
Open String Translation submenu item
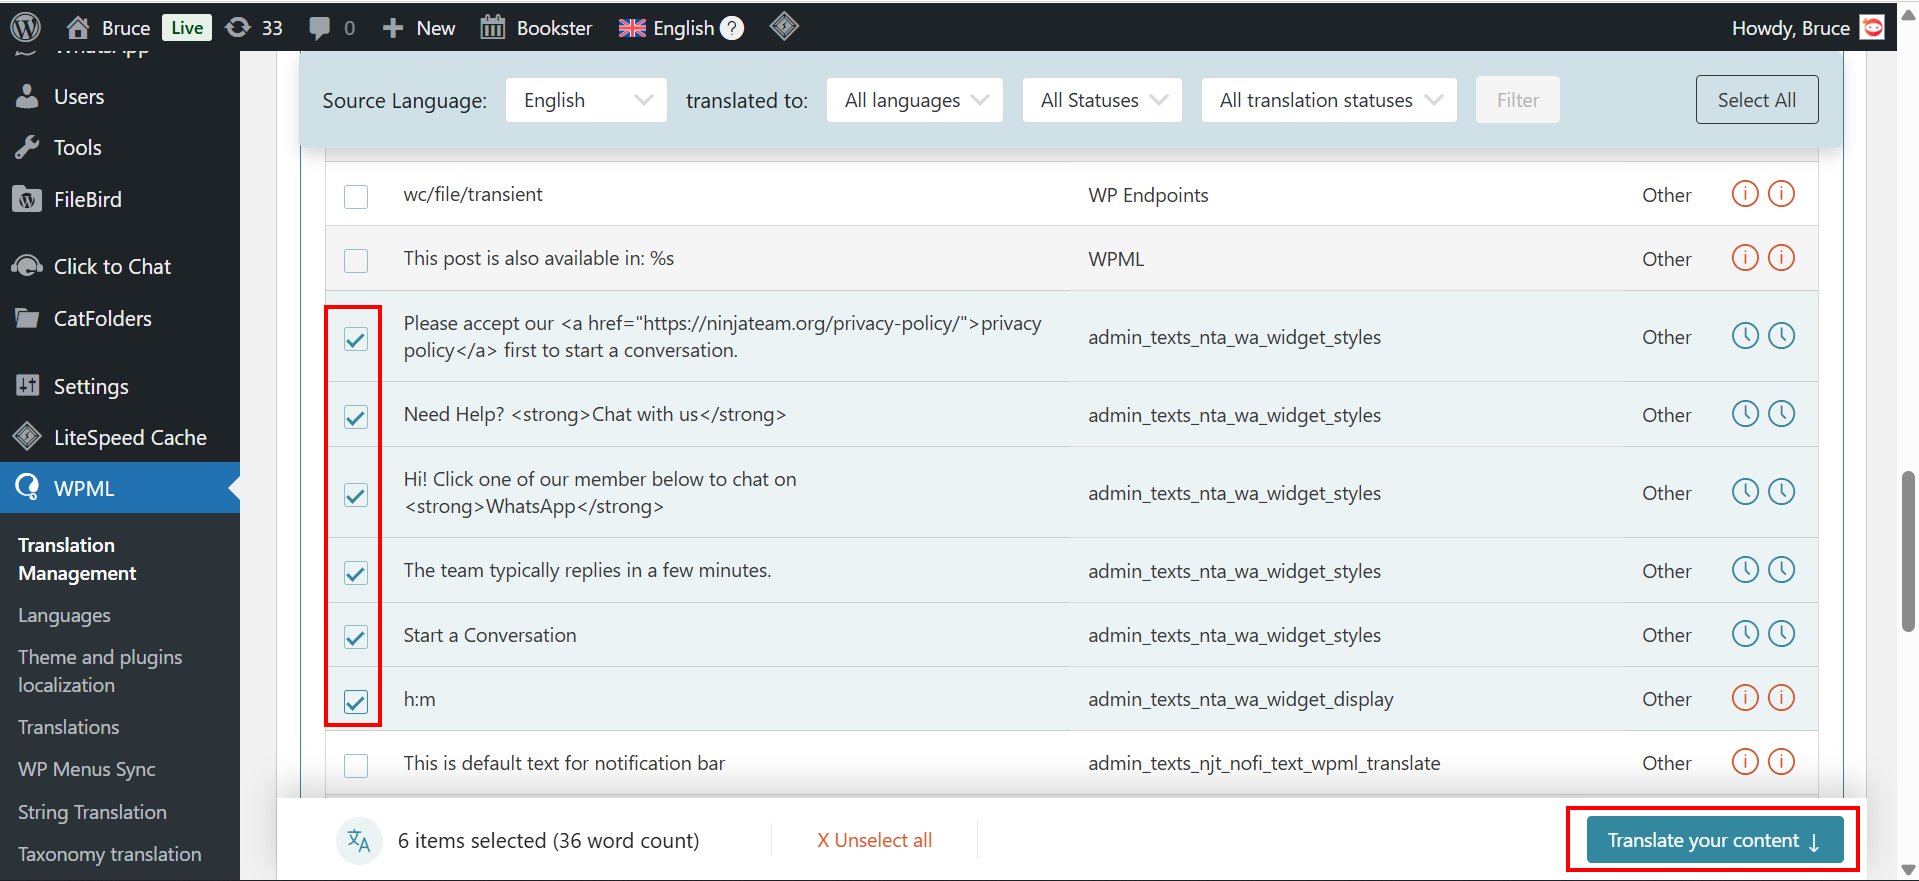(92, 812)
